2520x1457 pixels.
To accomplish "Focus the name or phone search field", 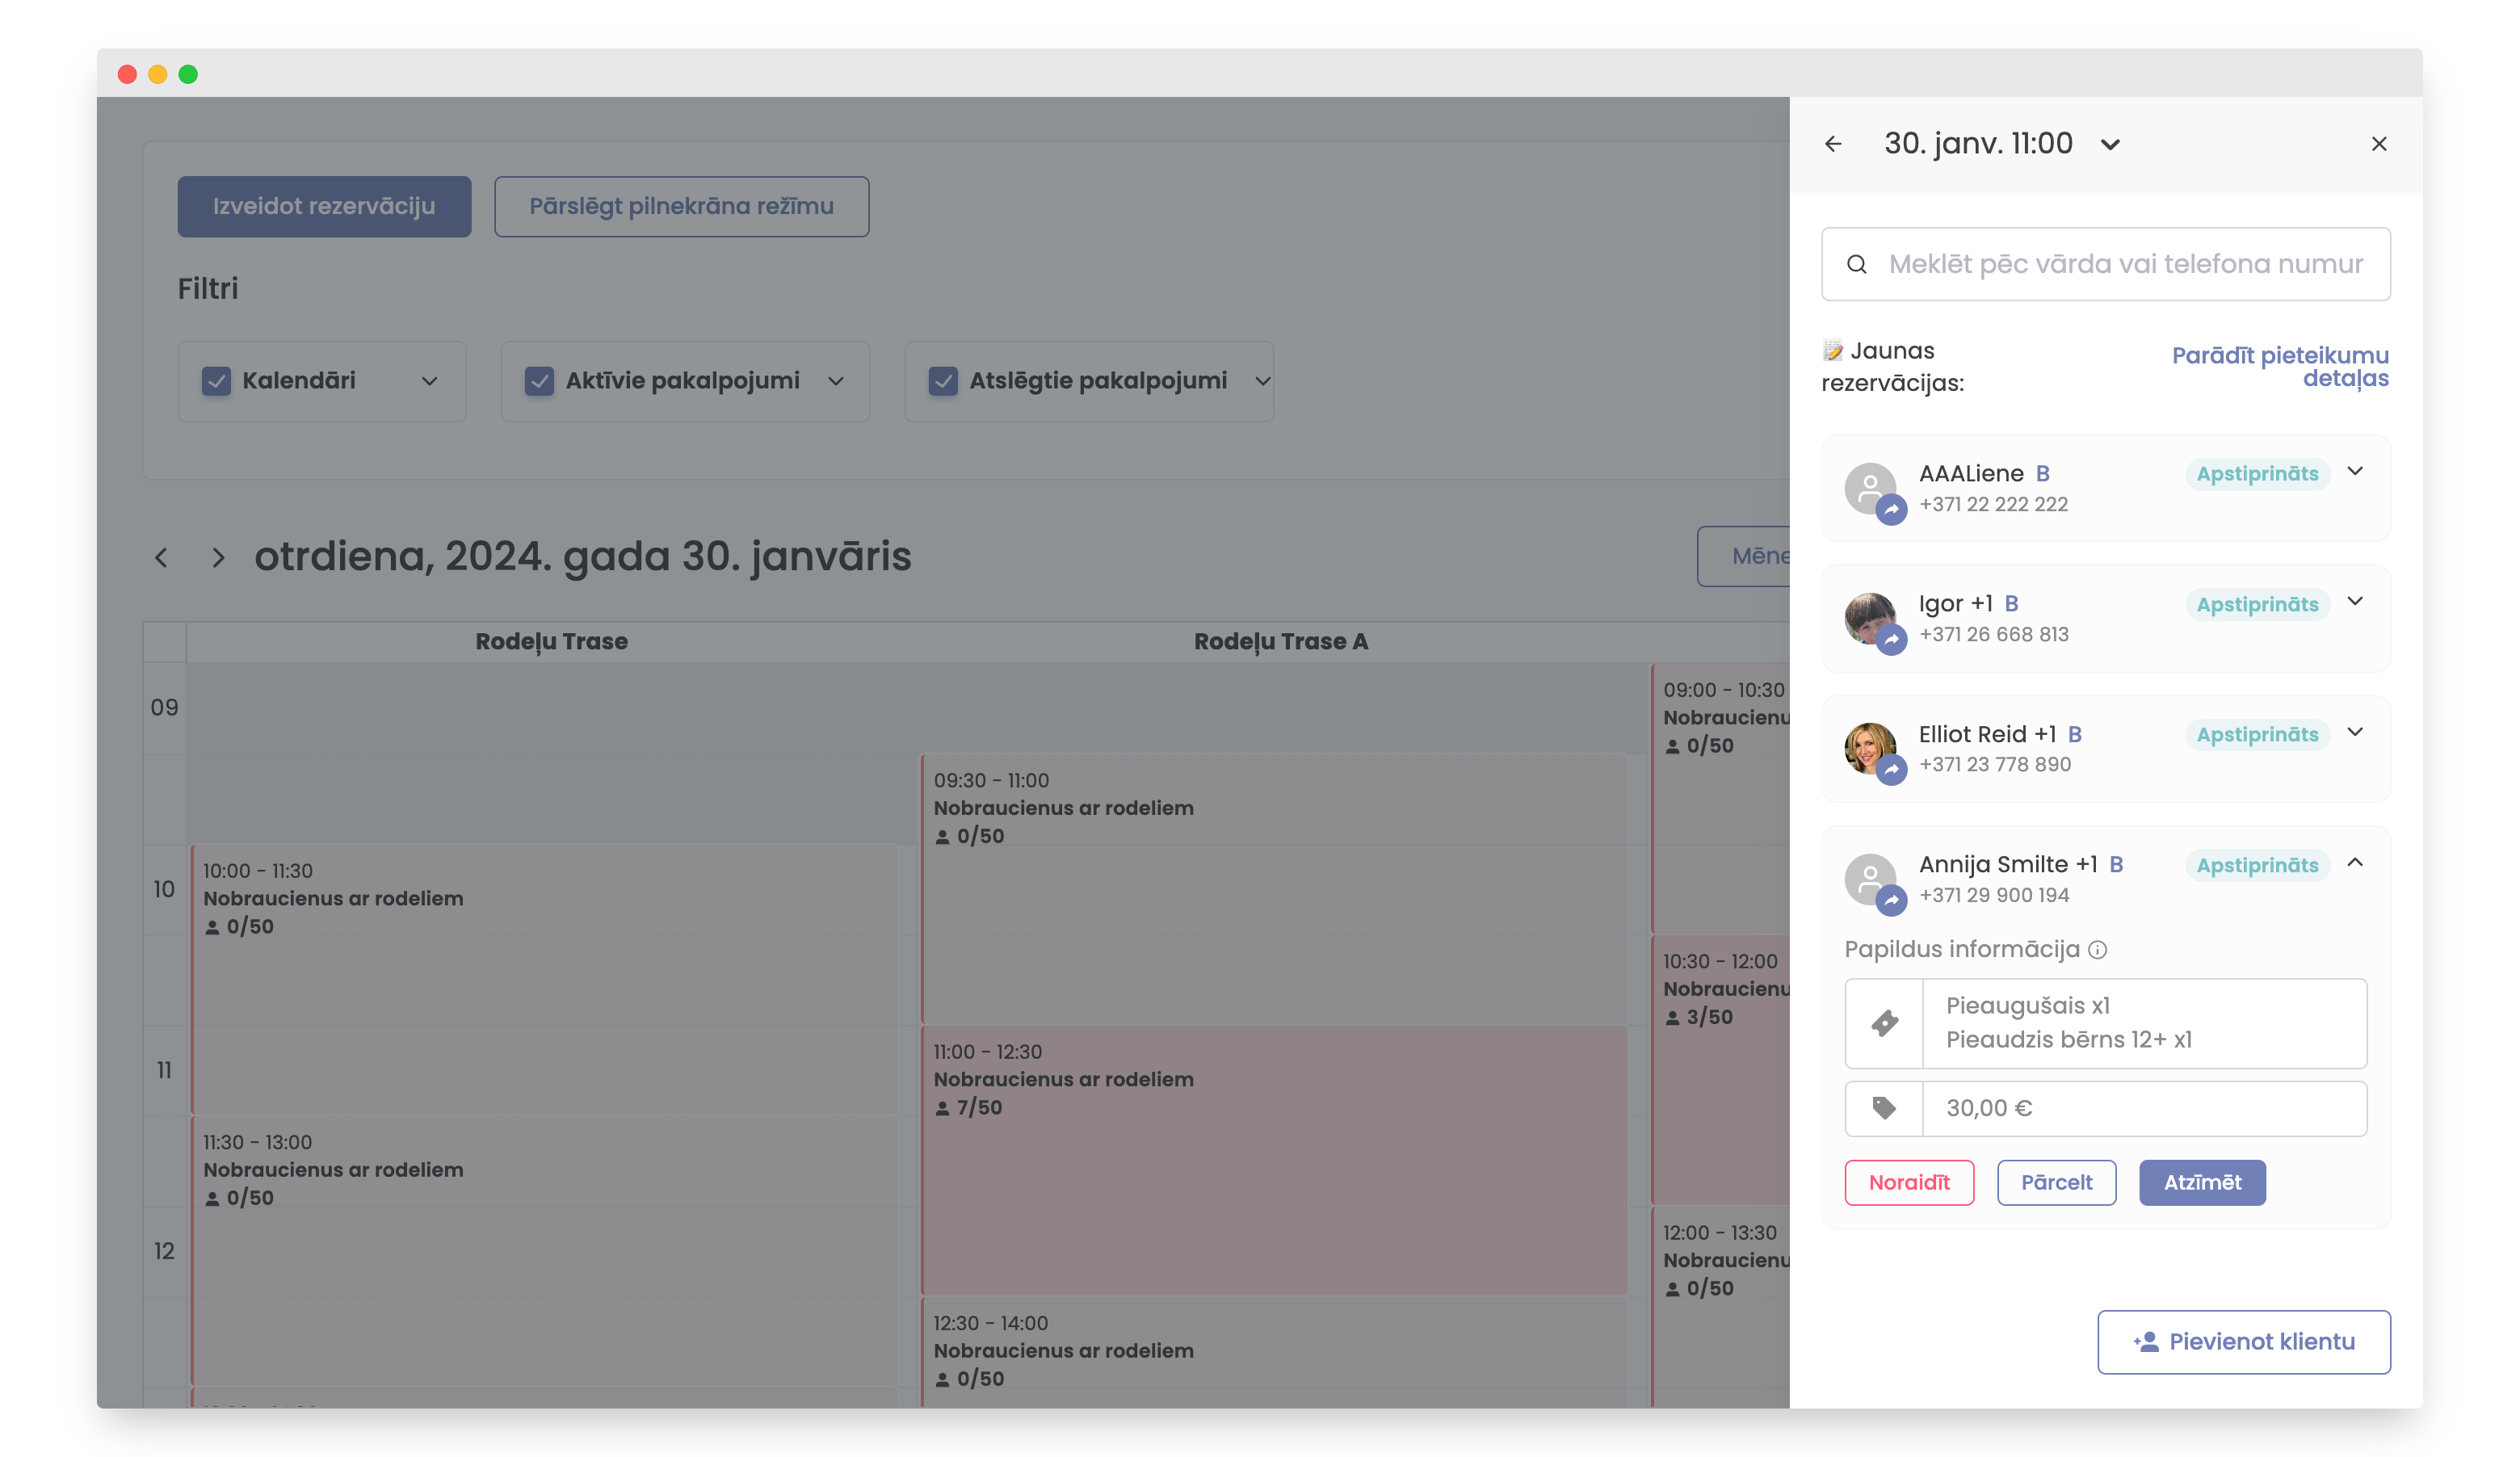I will [x=2124, y=264].
